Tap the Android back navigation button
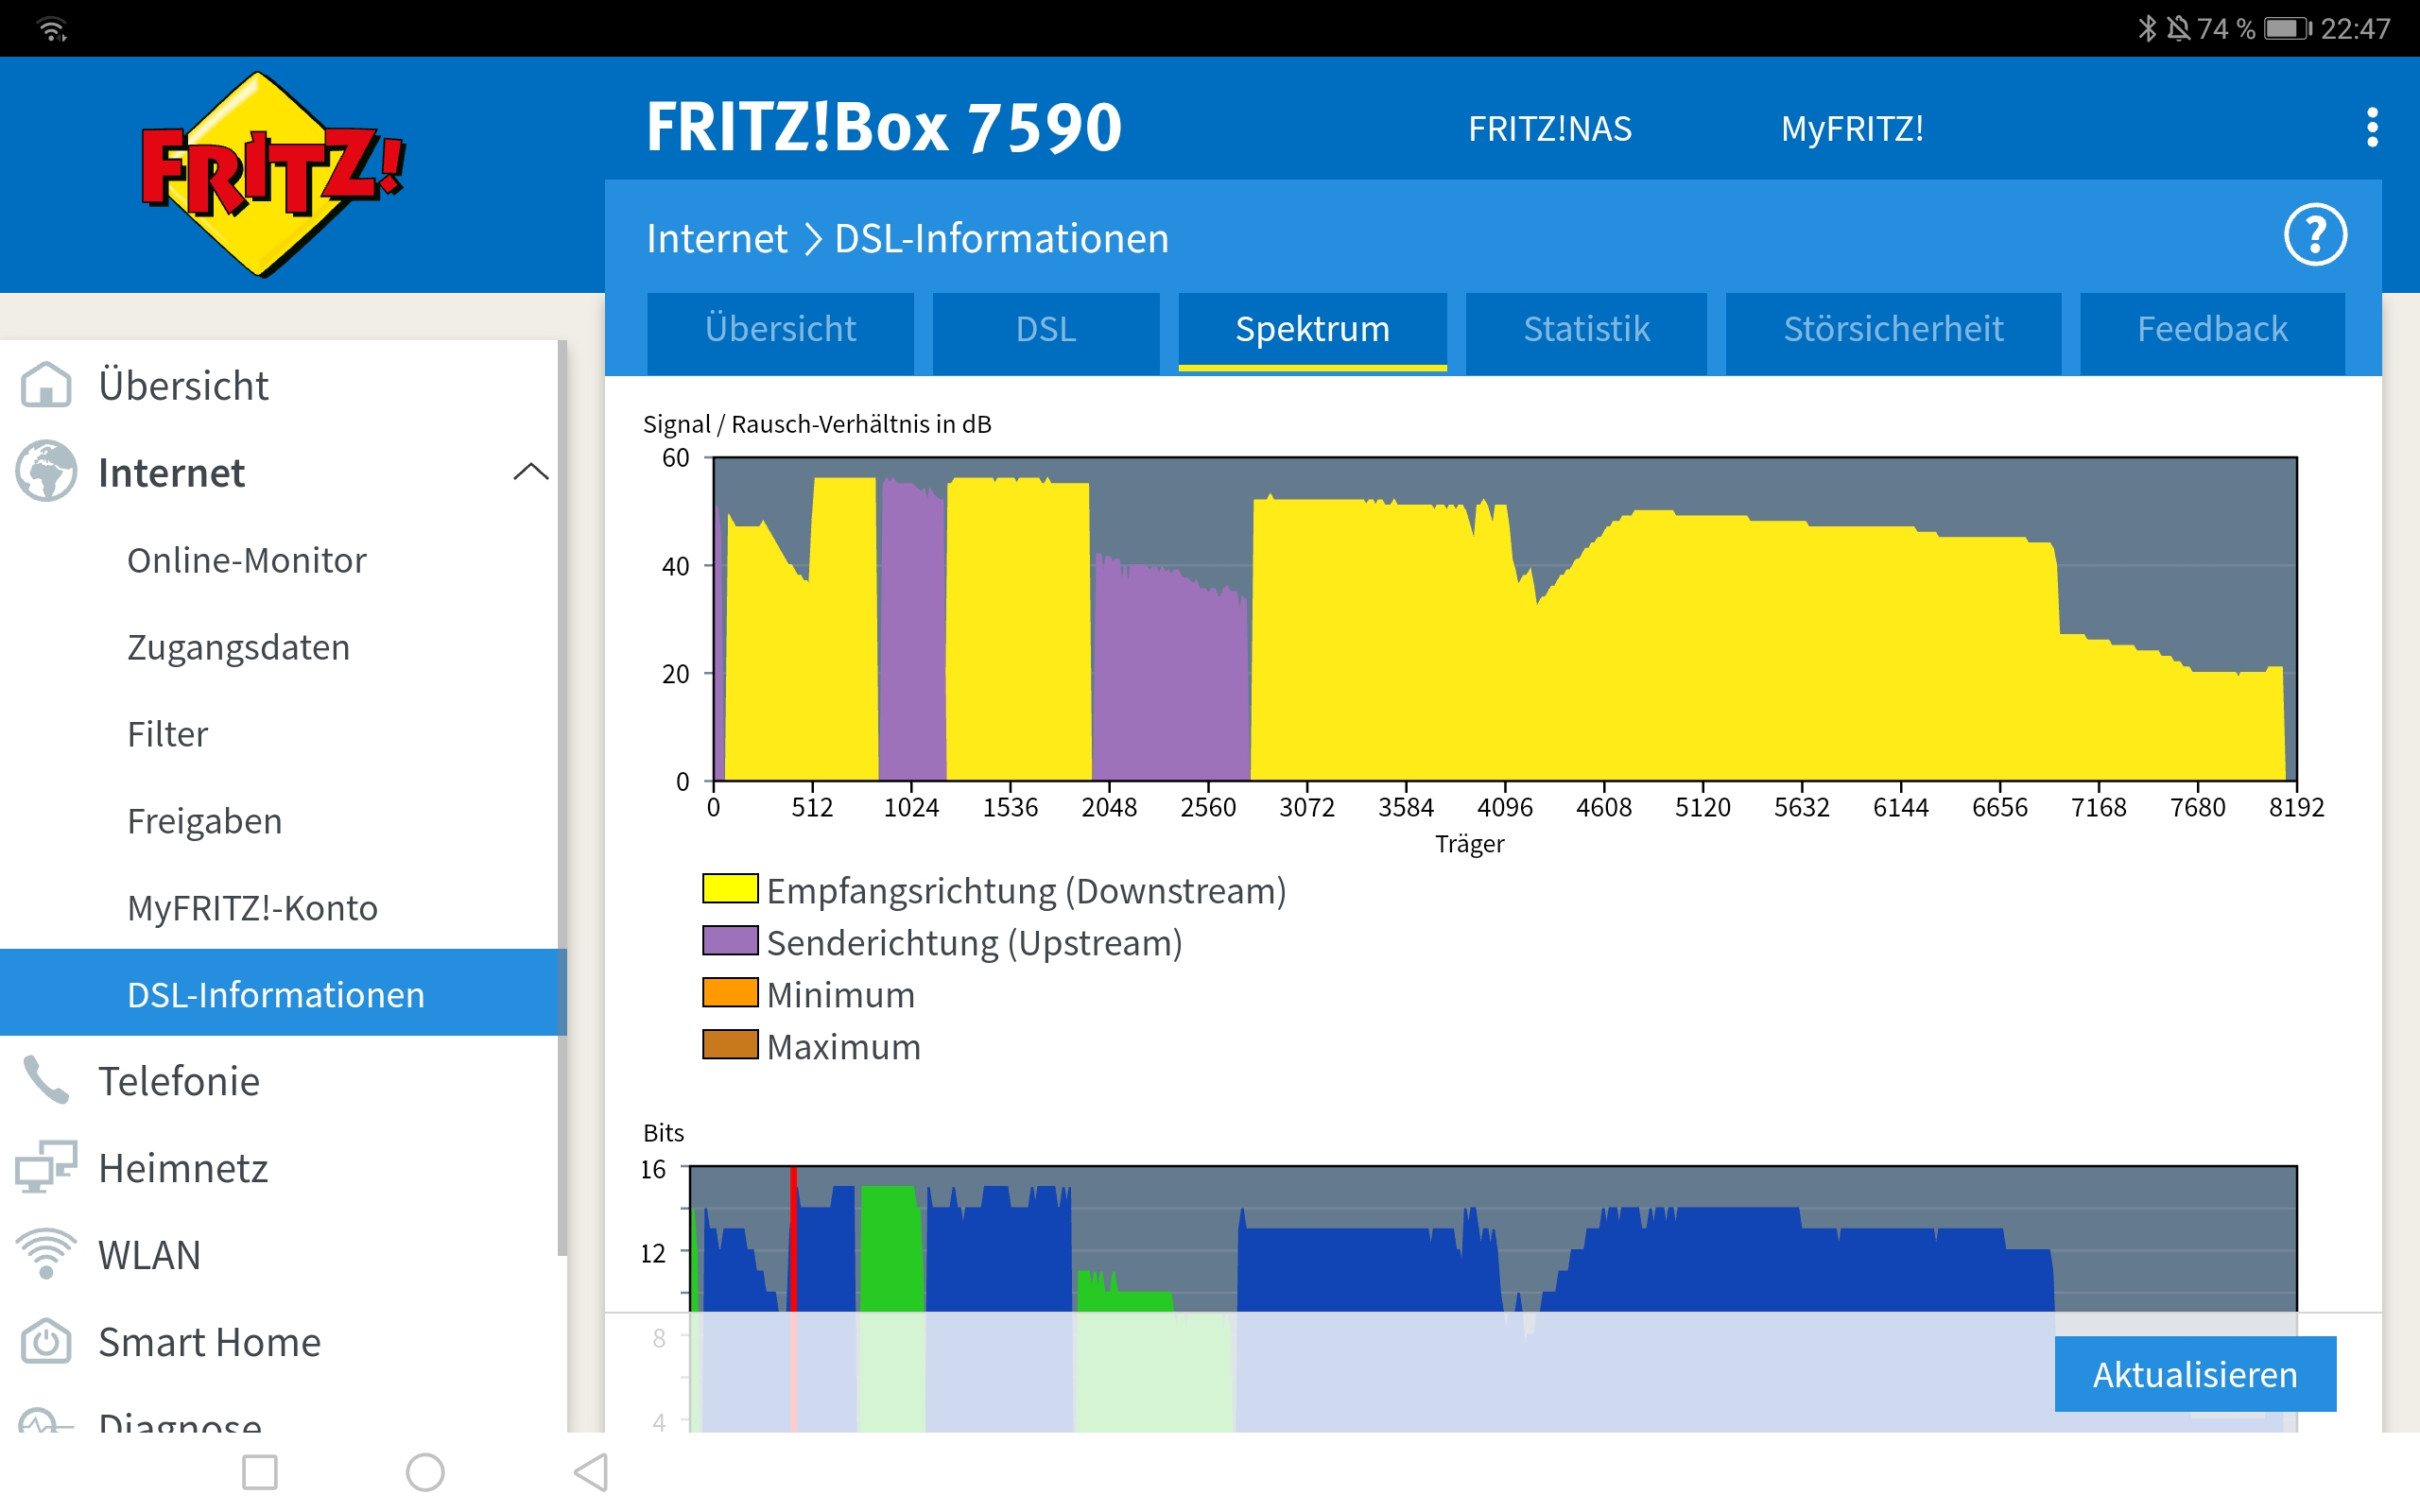This screenshot has height=1512, width=2420. coord(591,1472)
